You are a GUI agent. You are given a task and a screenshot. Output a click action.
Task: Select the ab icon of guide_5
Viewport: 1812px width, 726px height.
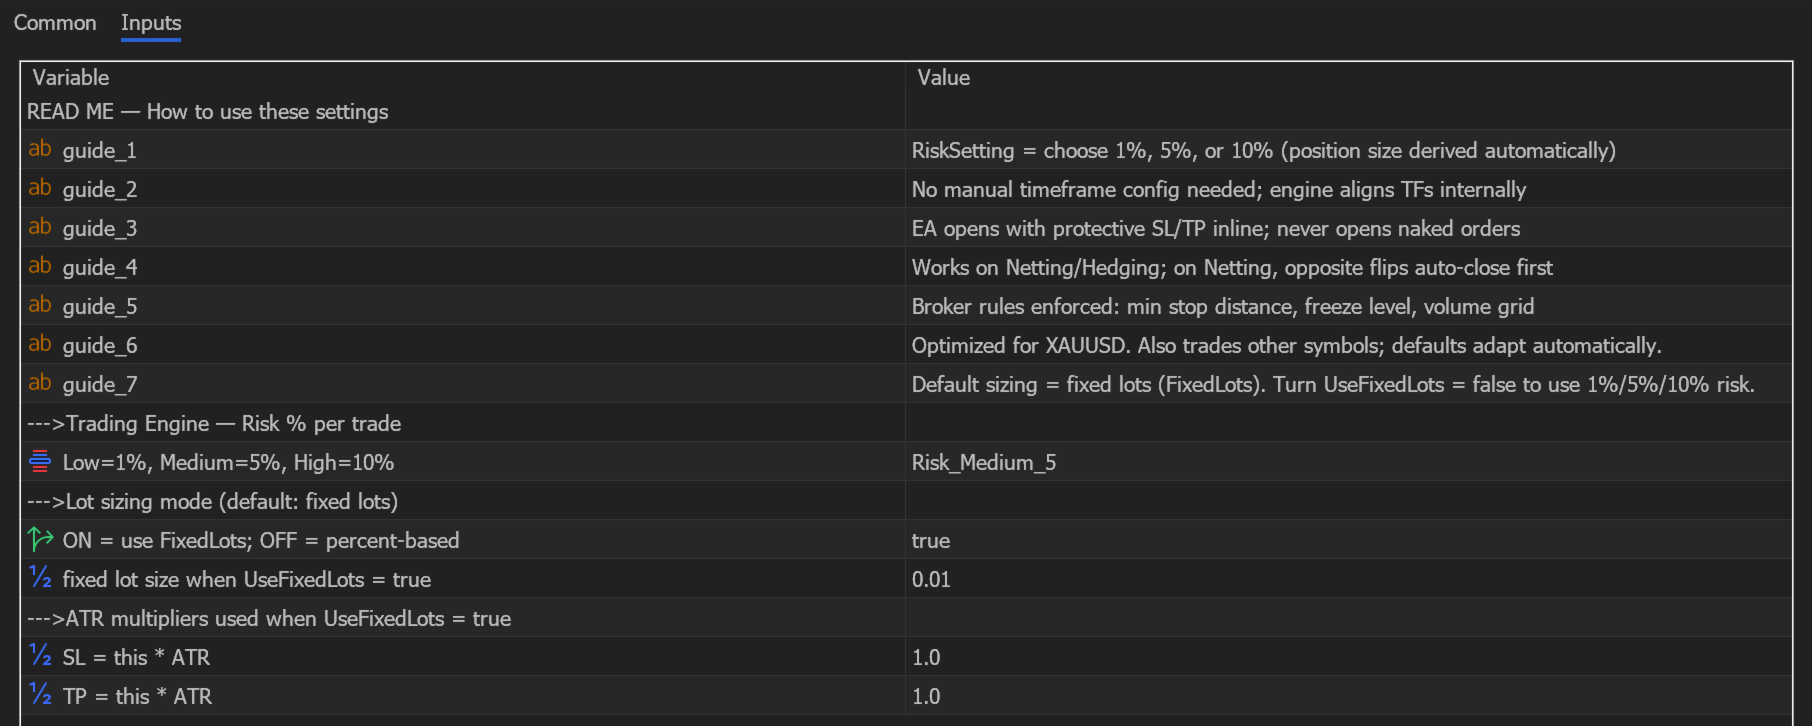click(x=40, y=306)
